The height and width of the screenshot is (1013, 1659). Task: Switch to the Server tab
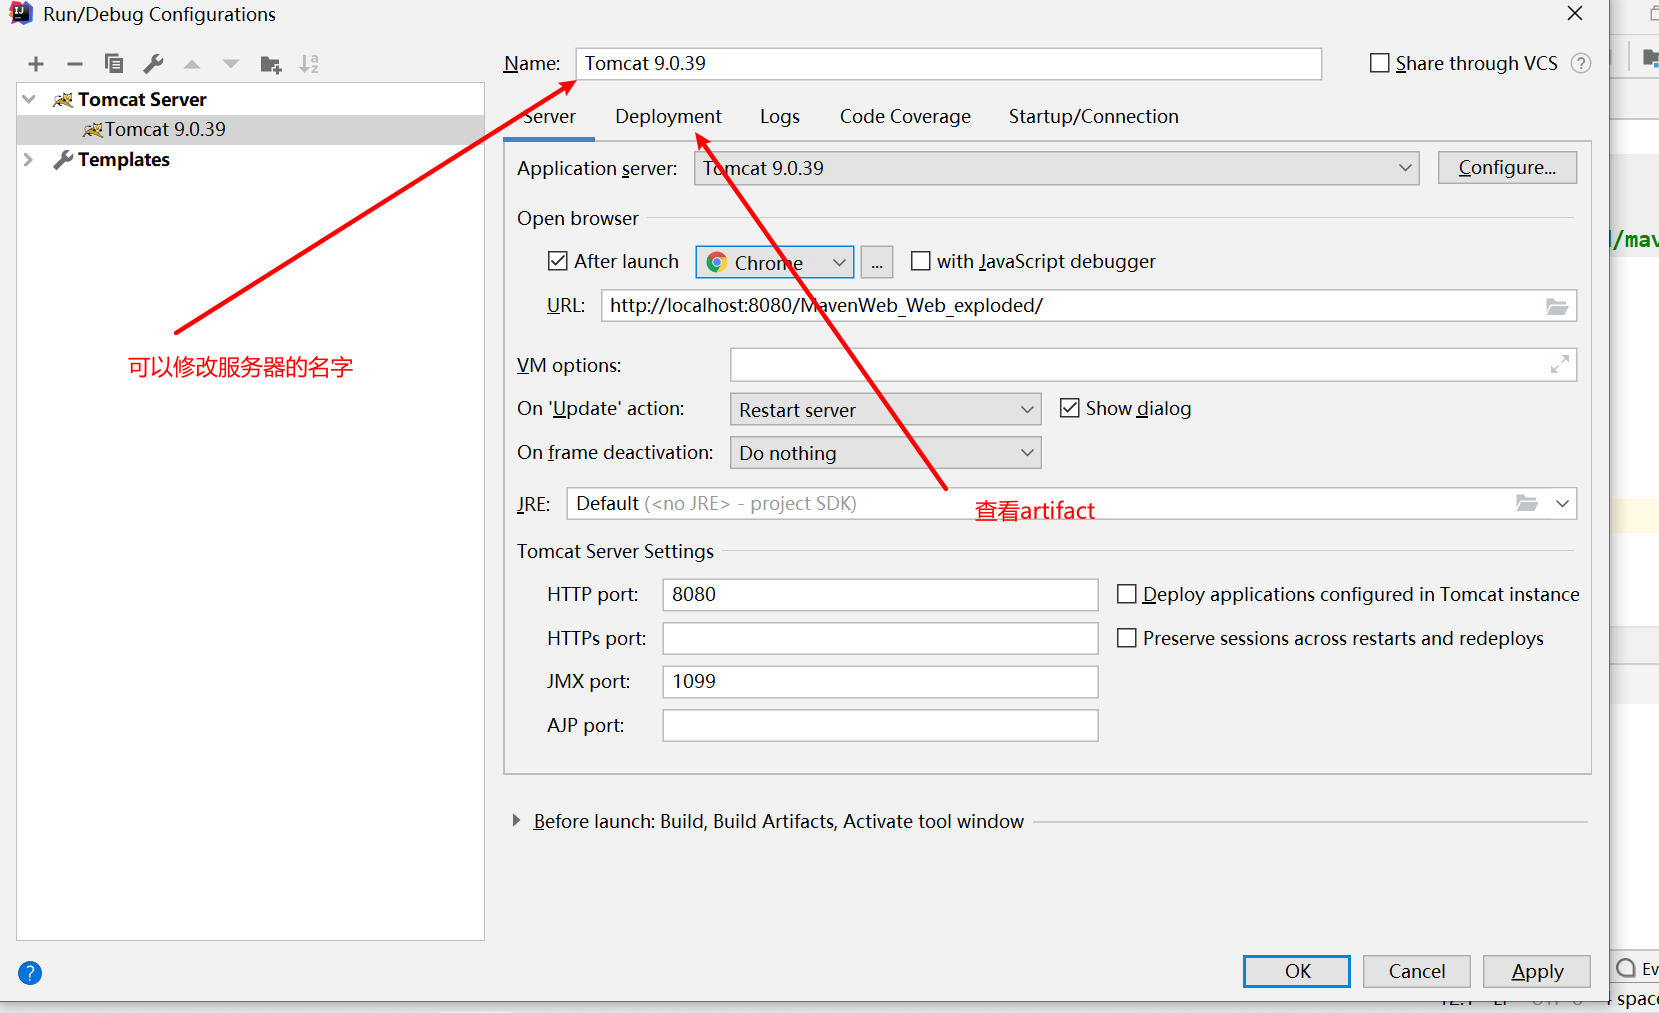pyautogui.click(x=549, y=117)
